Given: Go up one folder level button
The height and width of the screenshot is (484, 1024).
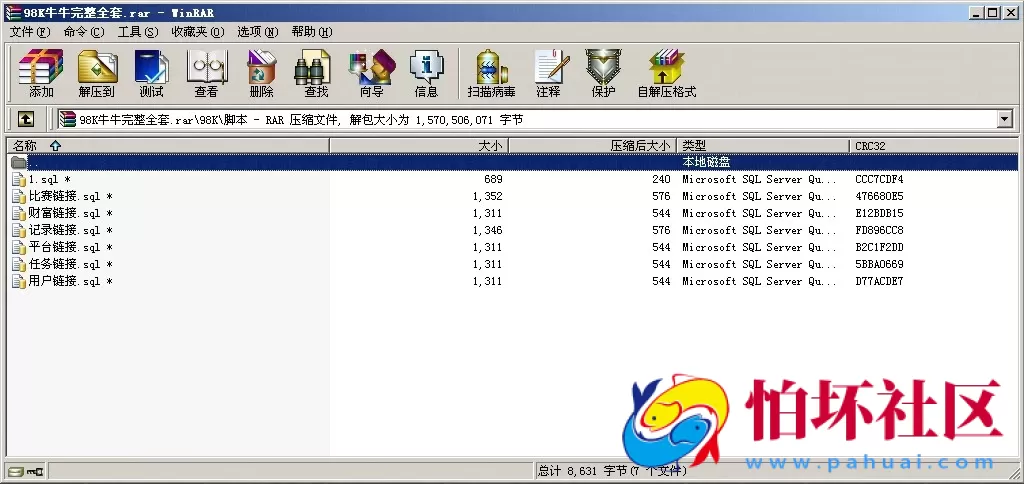Looking at the screenshot, I should click(25, 120).
